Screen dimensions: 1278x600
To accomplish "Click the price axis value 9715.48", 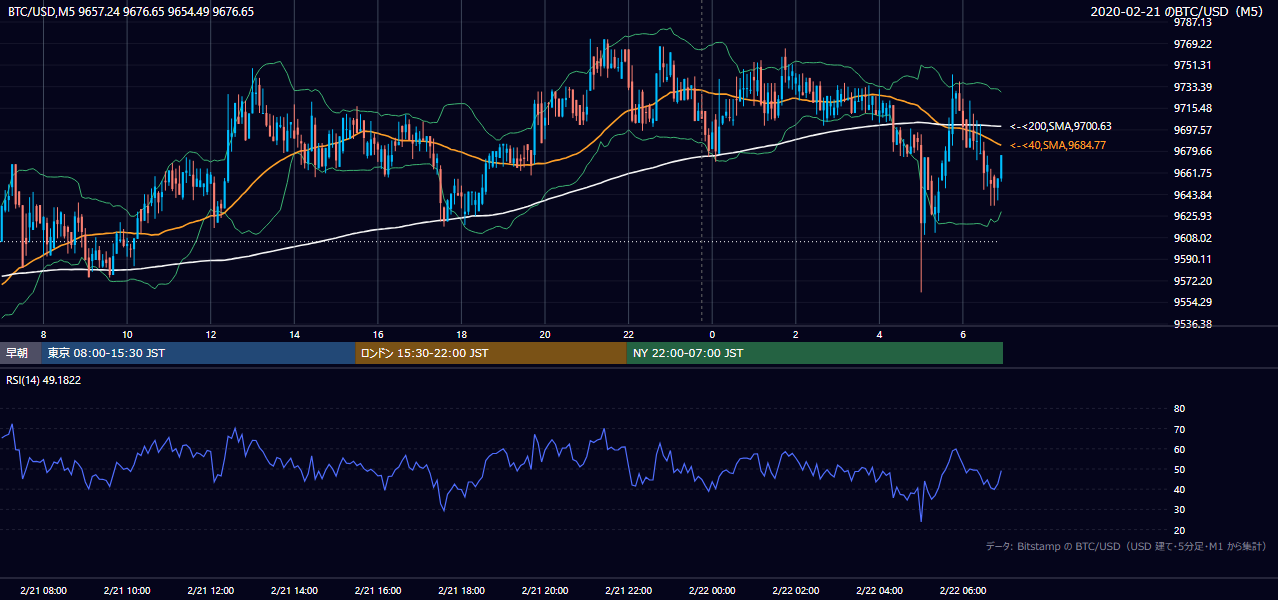I will [x=1193, y=108].
